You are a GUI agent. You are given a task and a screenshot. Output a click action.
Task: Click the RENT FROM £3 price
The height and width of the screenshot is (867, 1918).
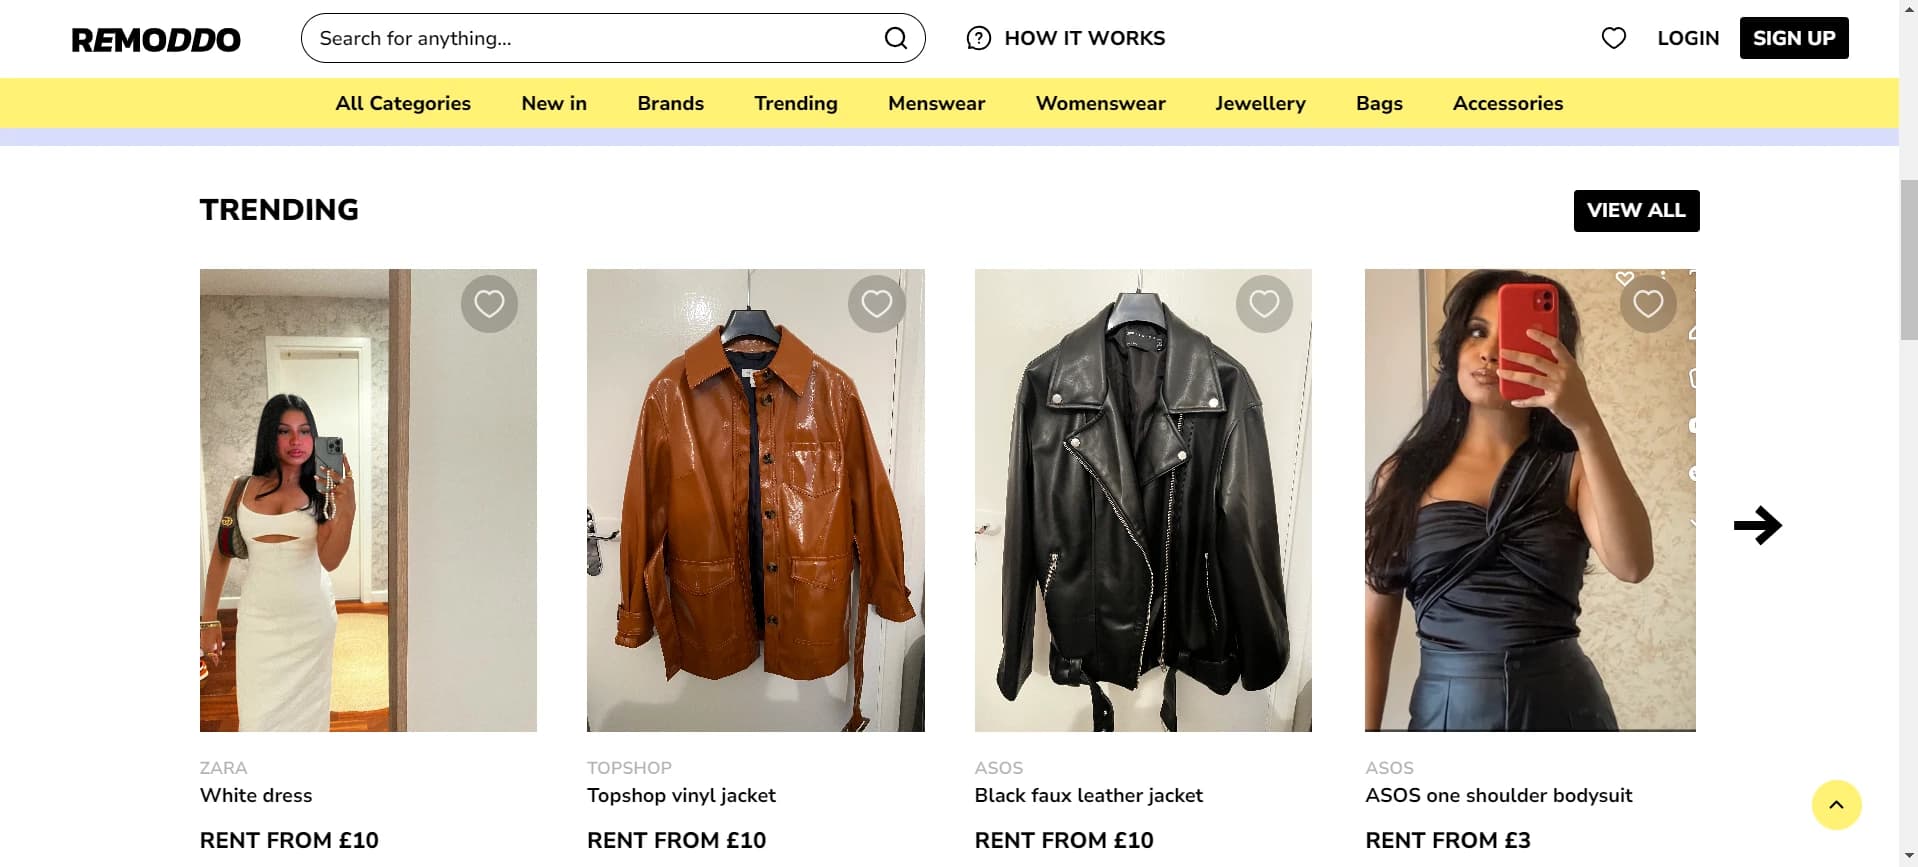click(x=1447, y=840)
